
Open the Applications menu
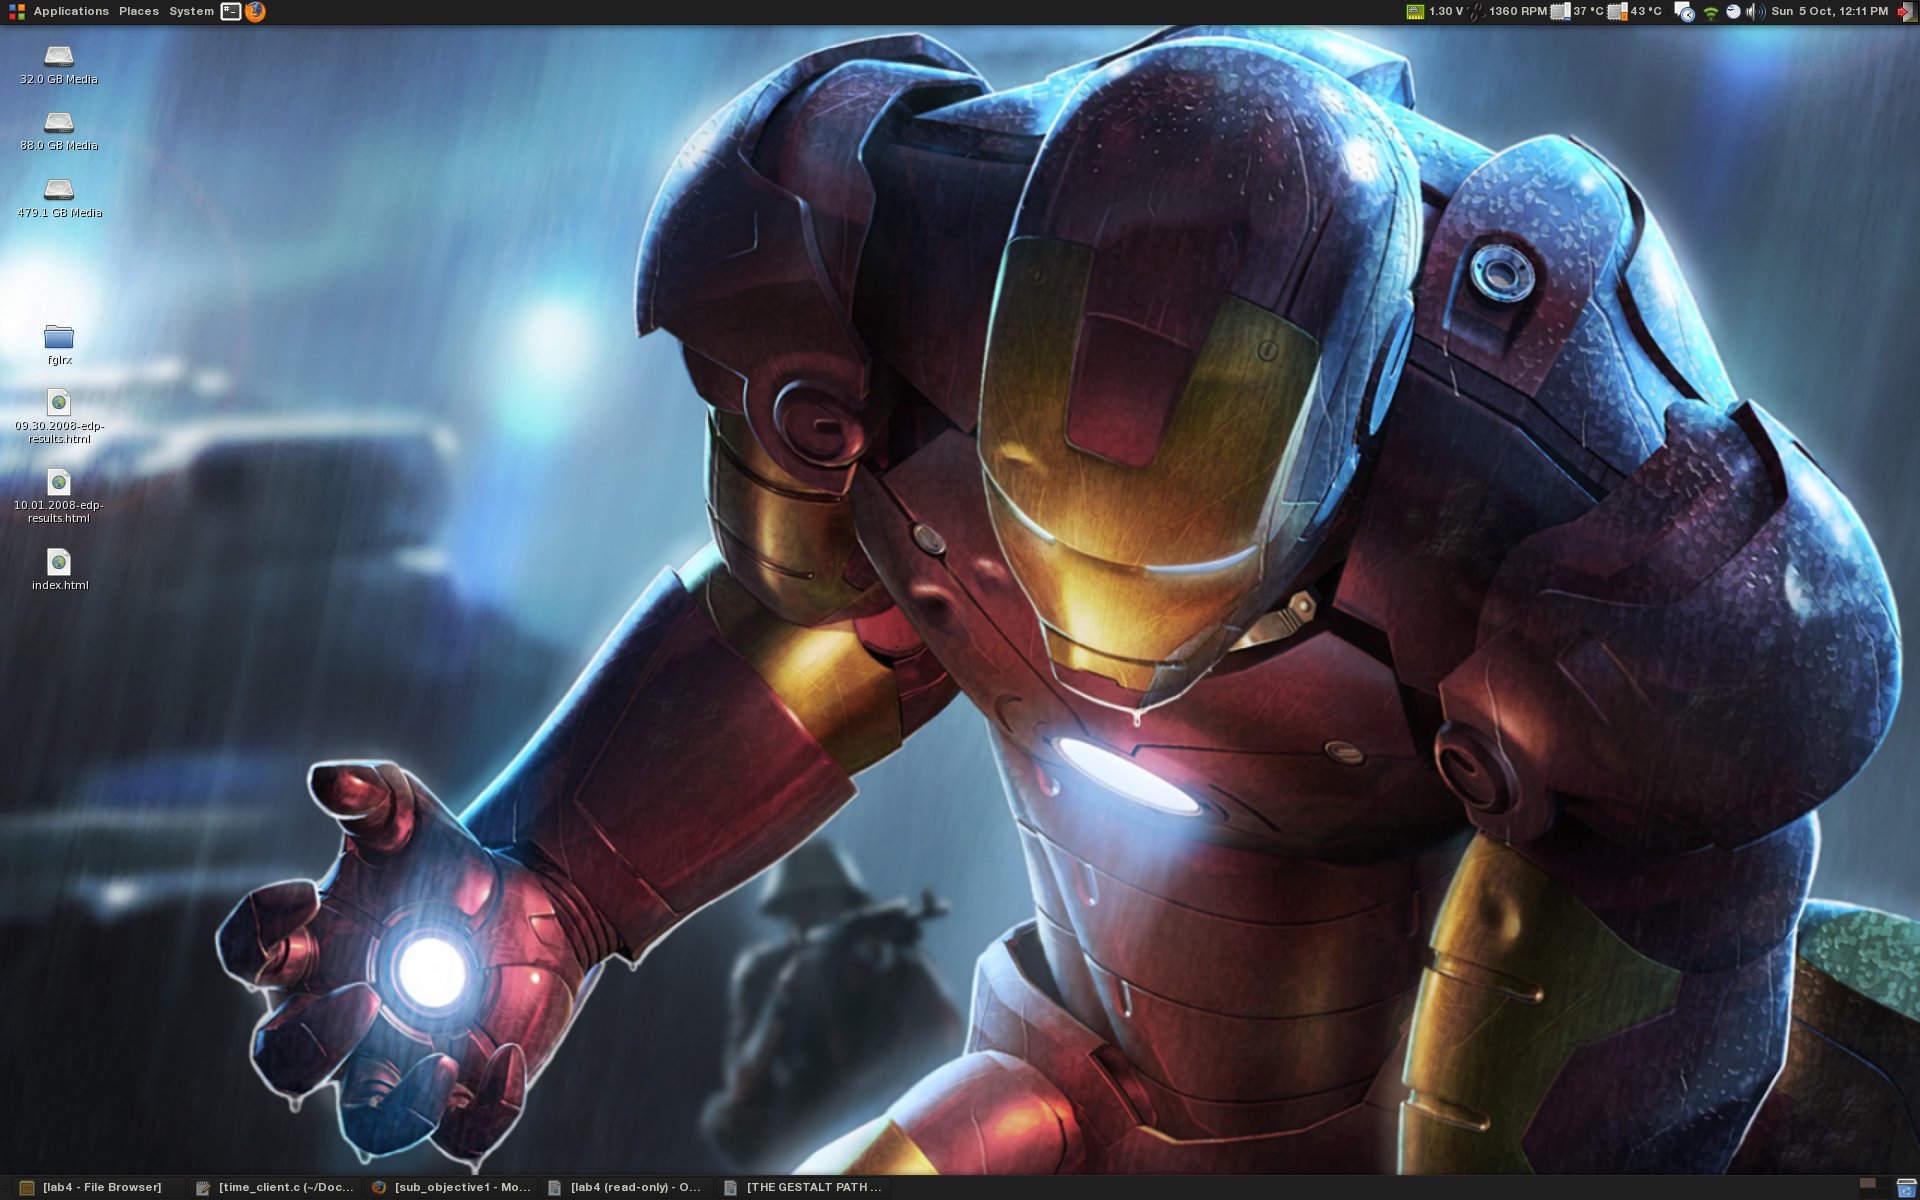pyautogui.click(x=70, y=12)
